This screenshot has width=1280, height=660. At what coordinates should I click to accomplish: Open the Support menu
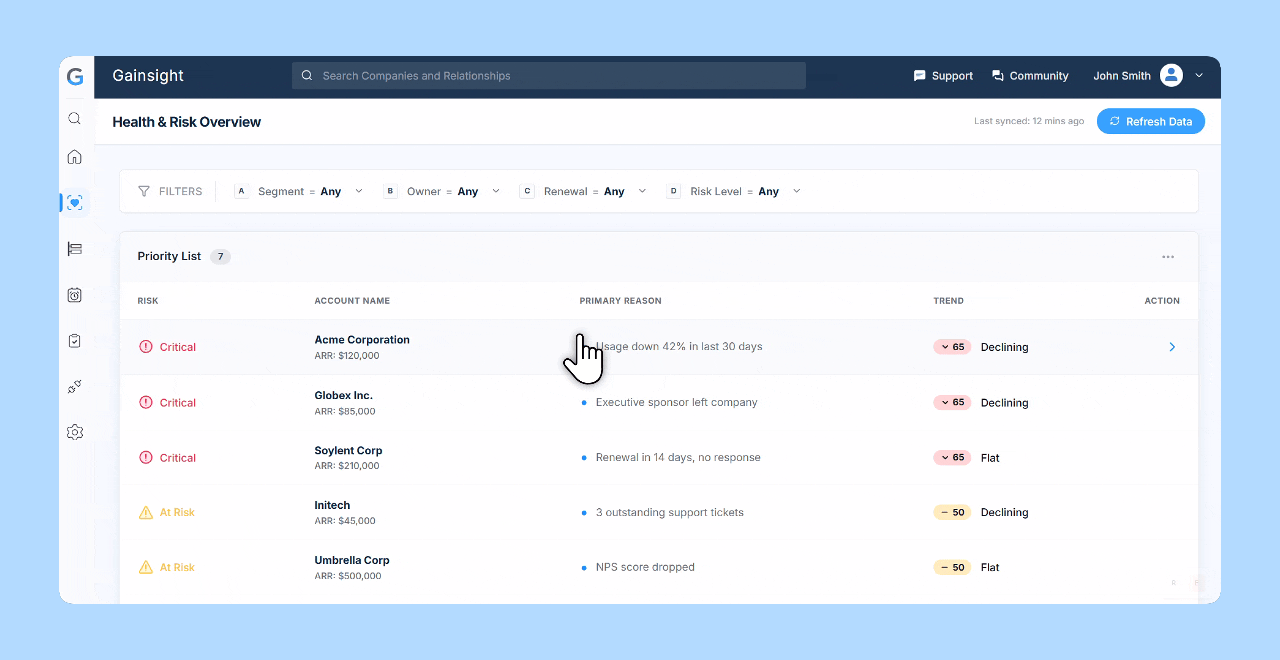[x=943, y=75]
